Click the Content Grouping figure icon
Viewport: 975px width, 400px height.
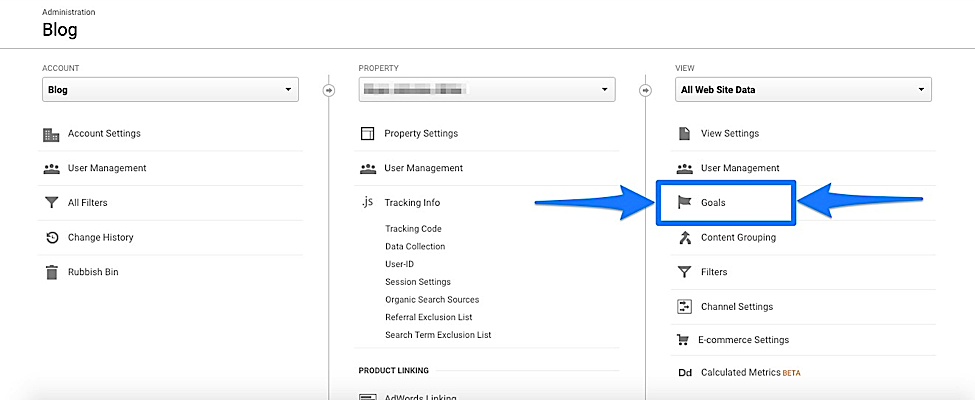click(685, 238)
